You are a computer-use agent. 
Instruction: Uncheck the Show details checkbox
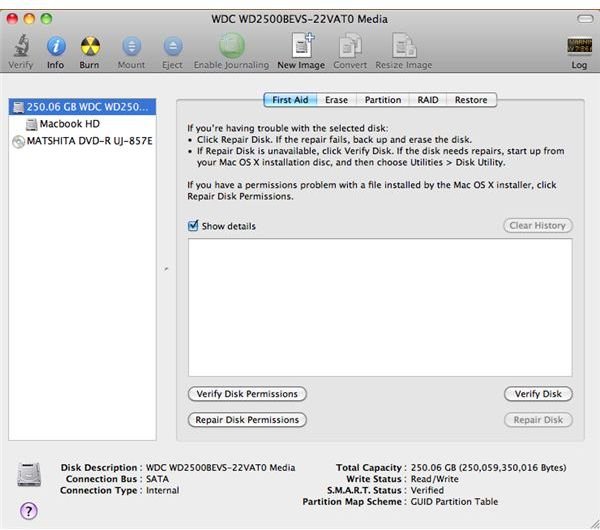pyautogui.click(x=193, y=226)
